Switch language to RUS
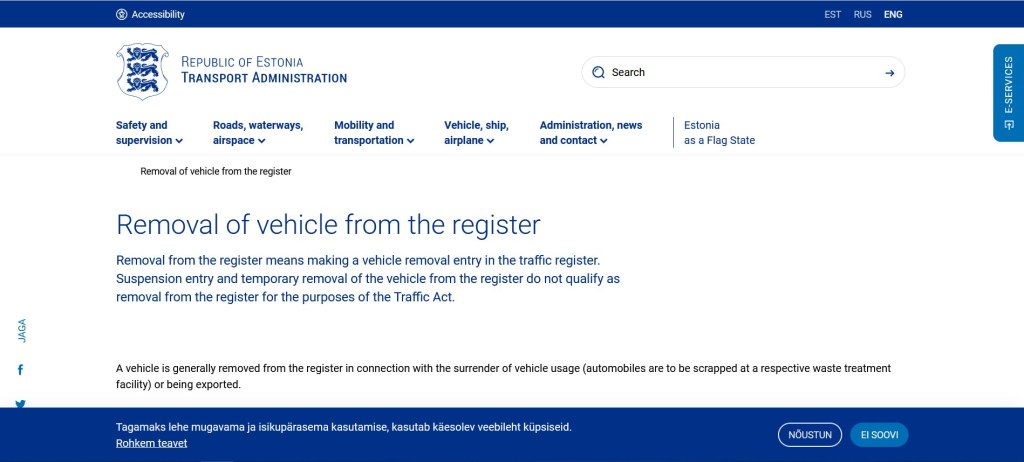This screenshot has width=1024, height=462. pyautogui.click(x=862, y=15)
